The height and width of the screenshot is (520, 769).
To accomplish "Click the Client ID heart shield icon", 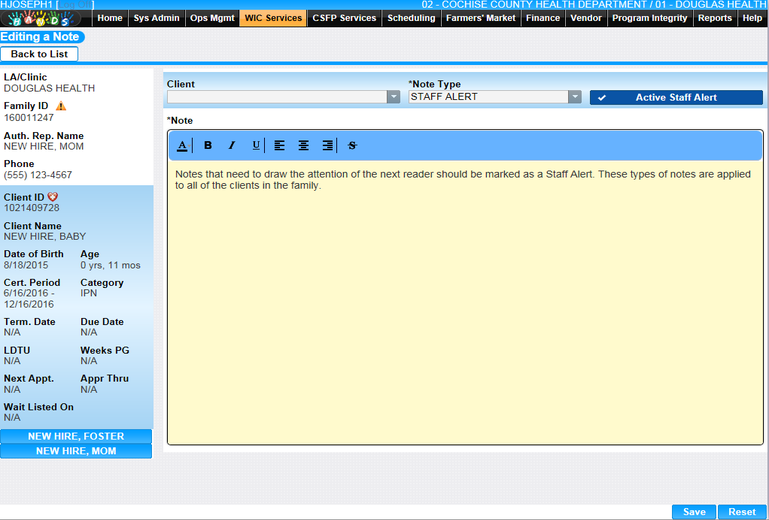I will coord(53,197).
